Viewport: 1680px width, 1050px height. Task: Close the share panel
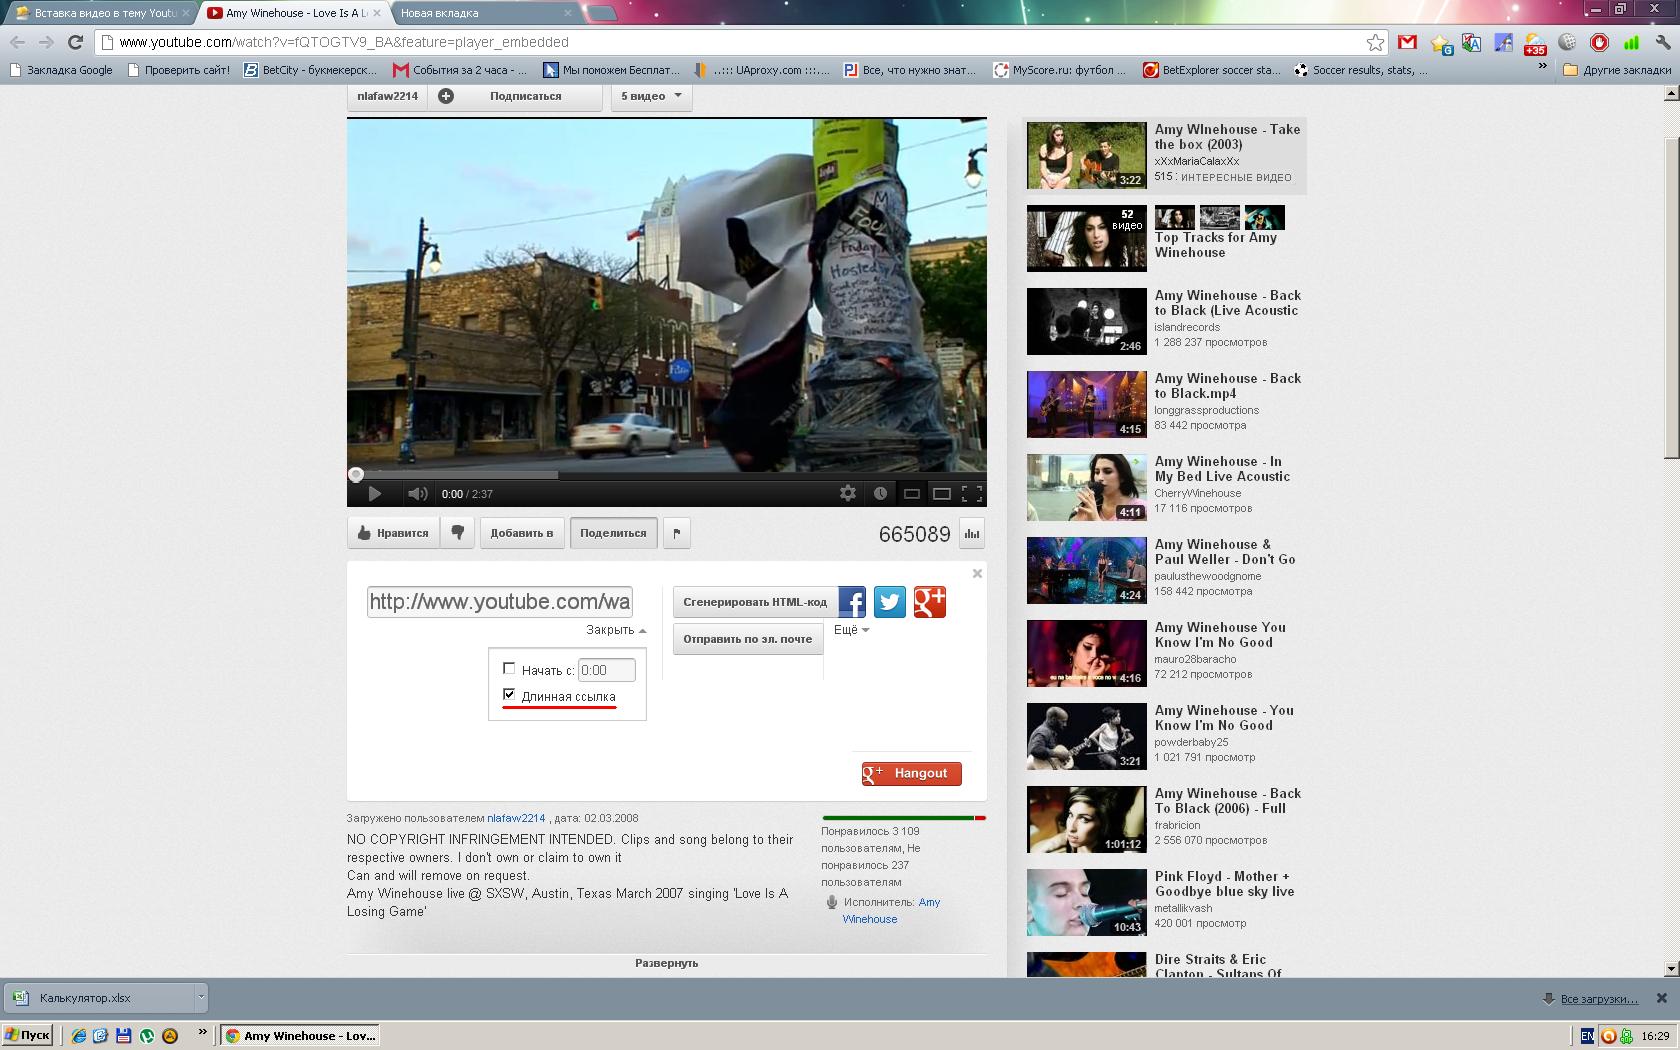[x=977, y=573]
